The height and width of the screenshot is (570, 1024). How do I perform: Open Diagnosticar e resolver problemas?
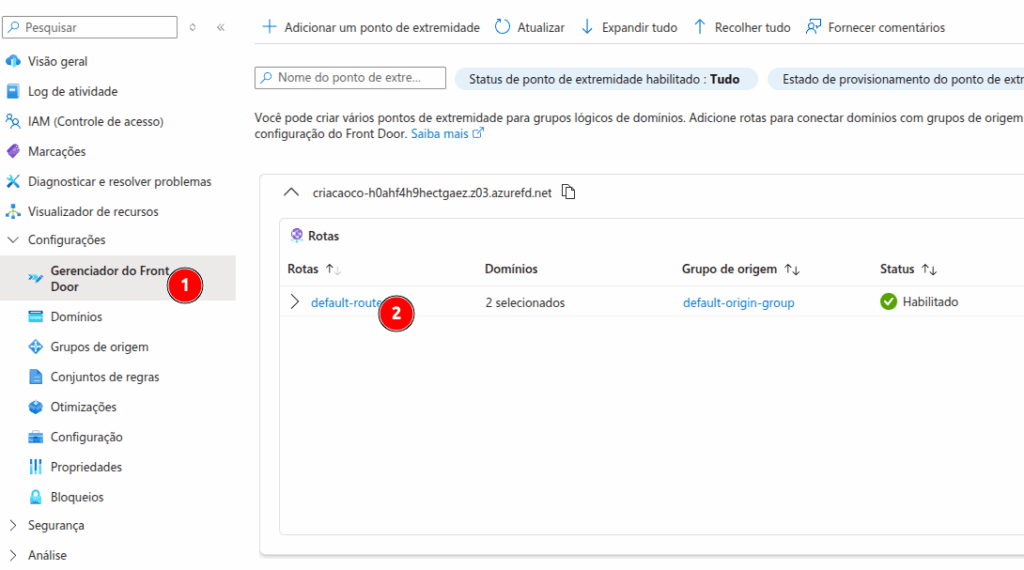(119, 181)
